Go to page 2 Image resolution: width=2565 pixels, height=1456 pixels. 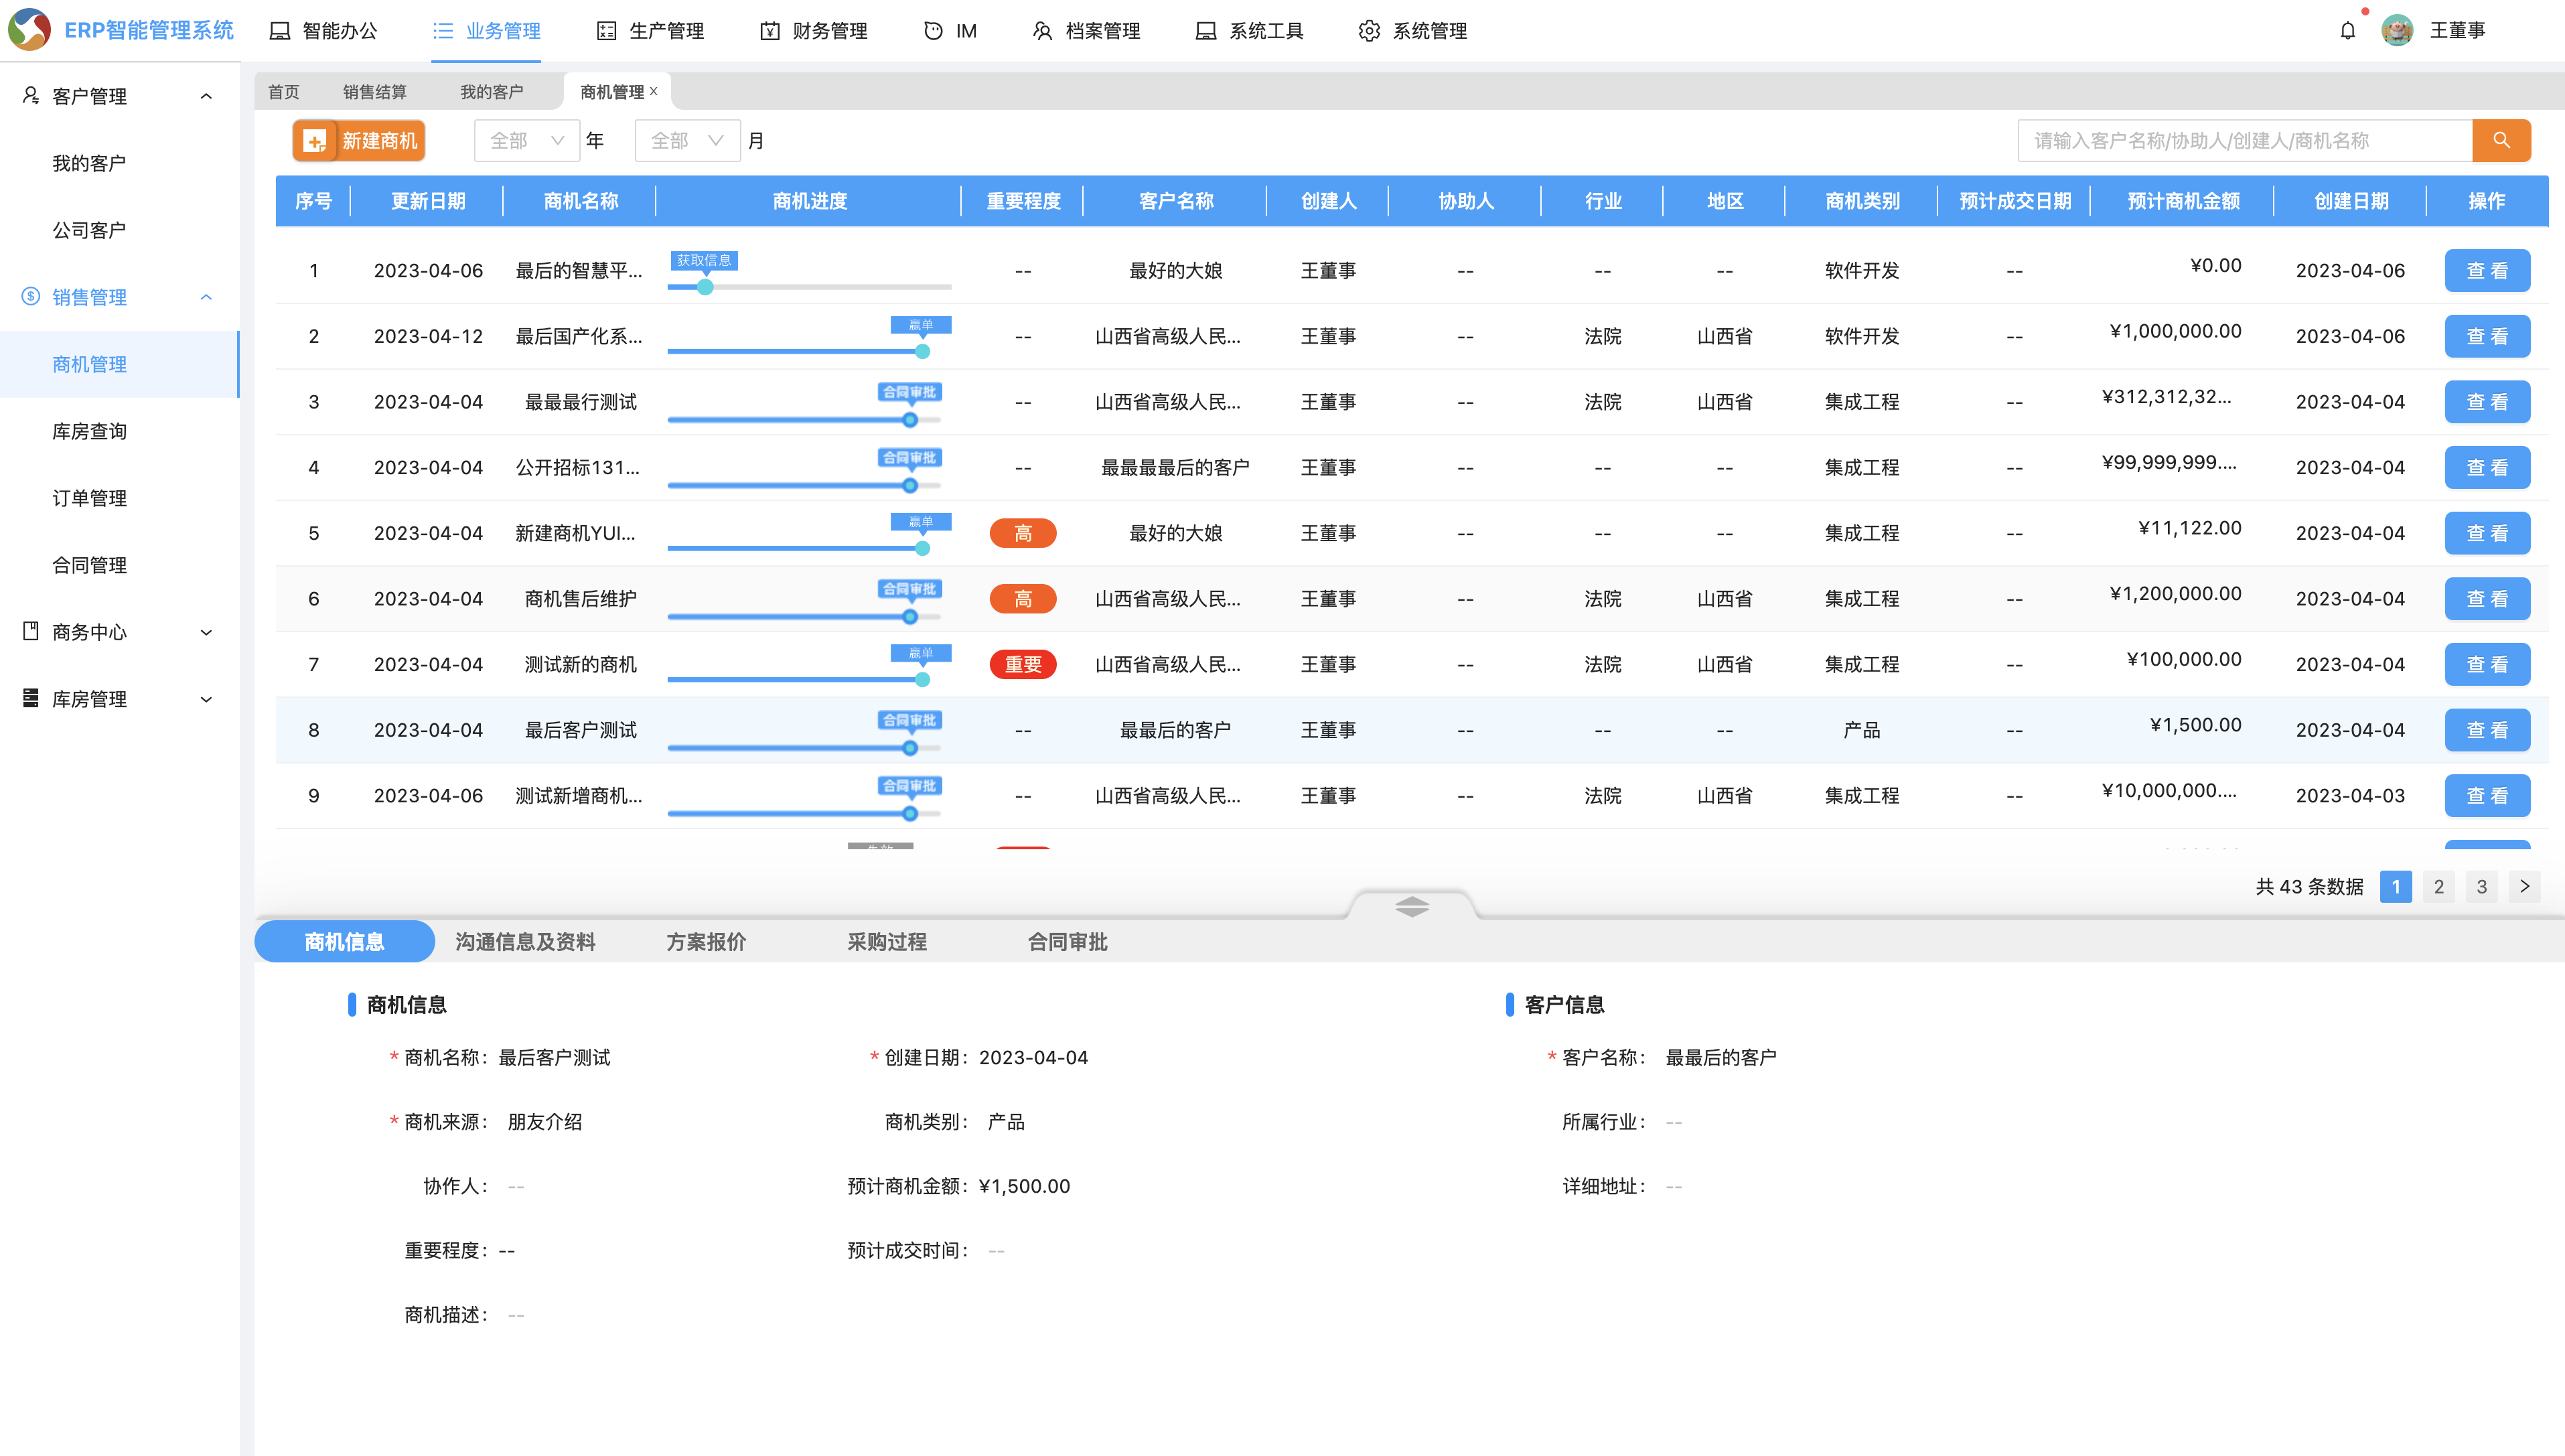pyautogui.click(x=2438, y=887)
